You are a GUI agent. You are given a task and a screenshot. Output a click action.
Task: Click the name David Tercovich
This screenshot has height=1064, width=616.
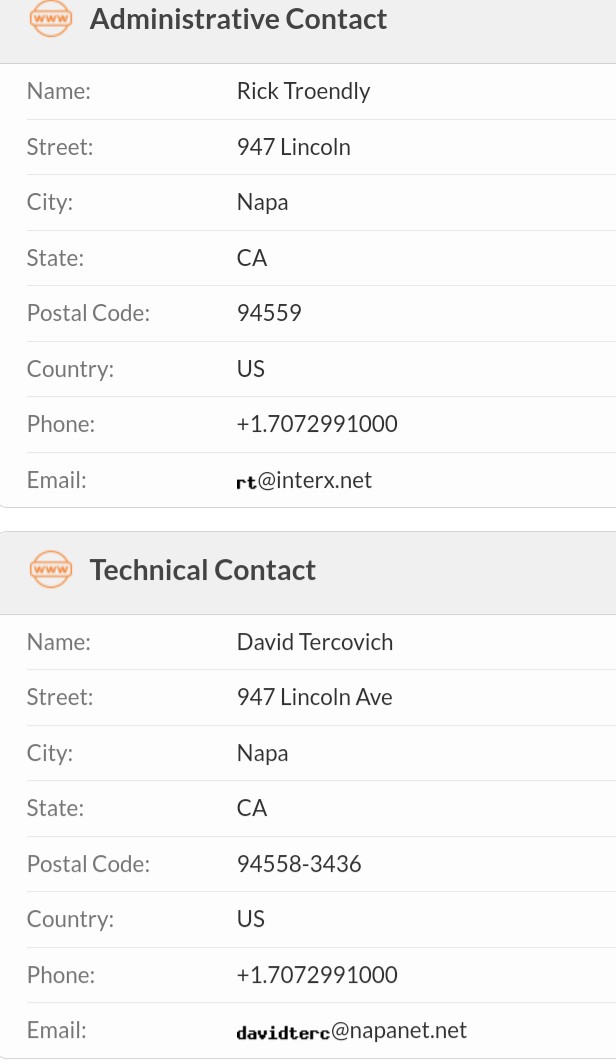315,642
